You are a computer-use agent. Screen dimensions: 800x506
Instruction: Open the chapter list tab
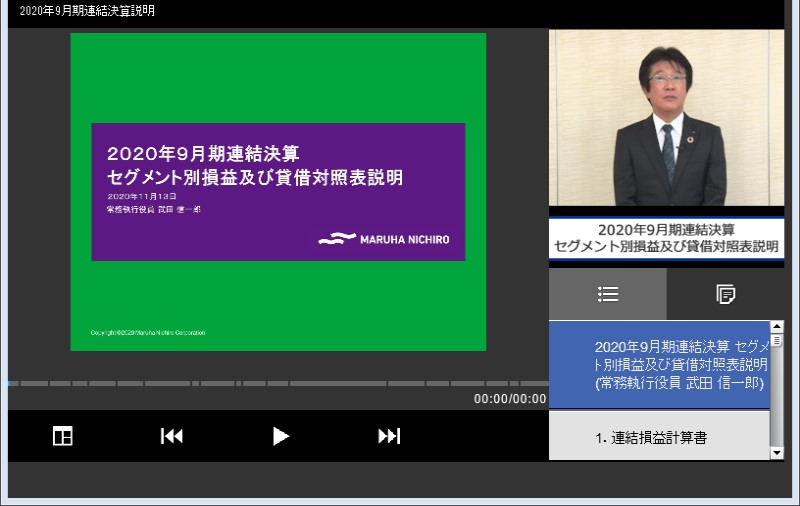(x=608, y=294)
